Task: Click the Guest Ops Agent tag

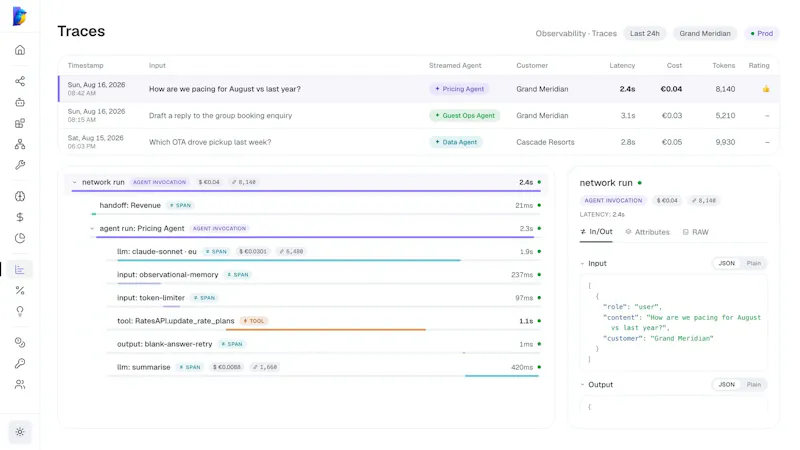Action: click(464, 115)
